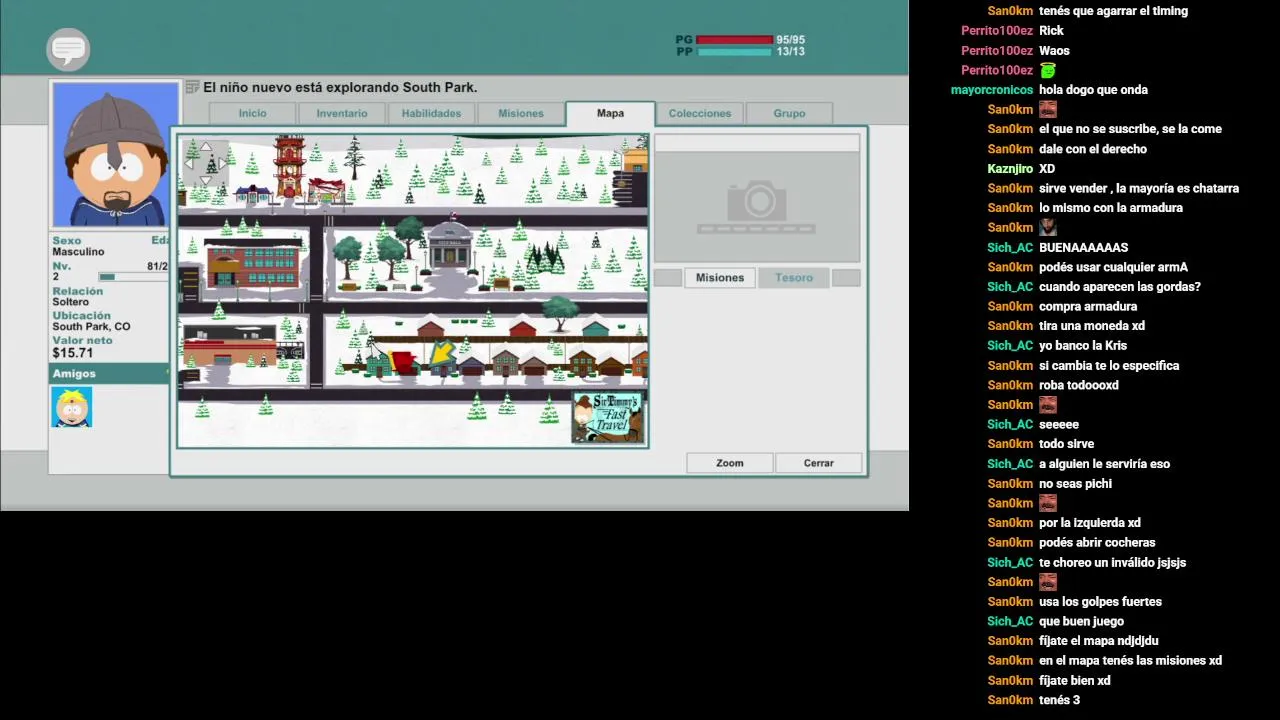The width and height of the screenshot is (1280, 720).
Task: Click the teal PP power bar
Action: coord(735,51)
